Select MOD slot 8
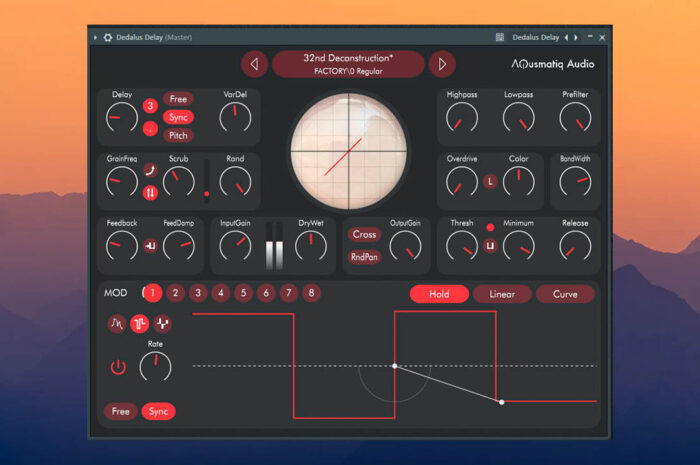 312,293
